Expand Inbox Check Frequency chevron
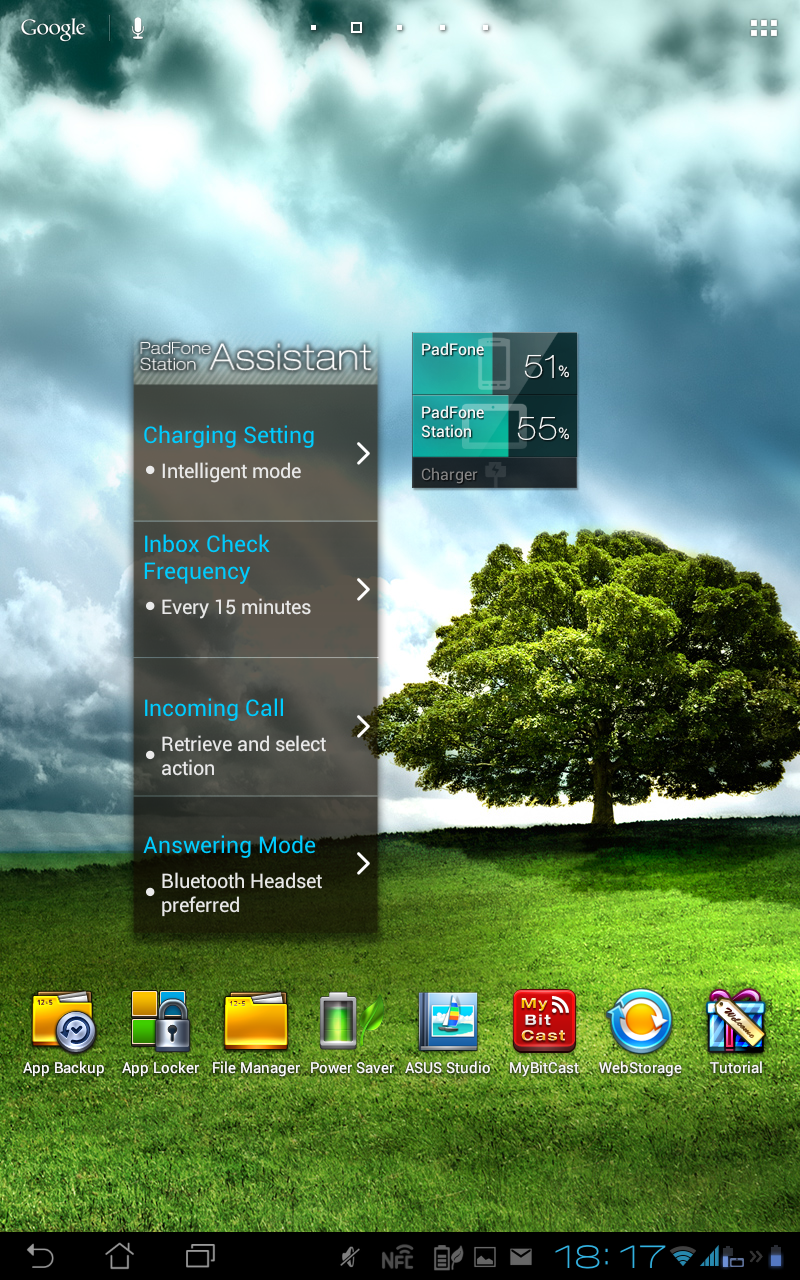Screen dimensions: 800x1280 [x=363, y=589]
